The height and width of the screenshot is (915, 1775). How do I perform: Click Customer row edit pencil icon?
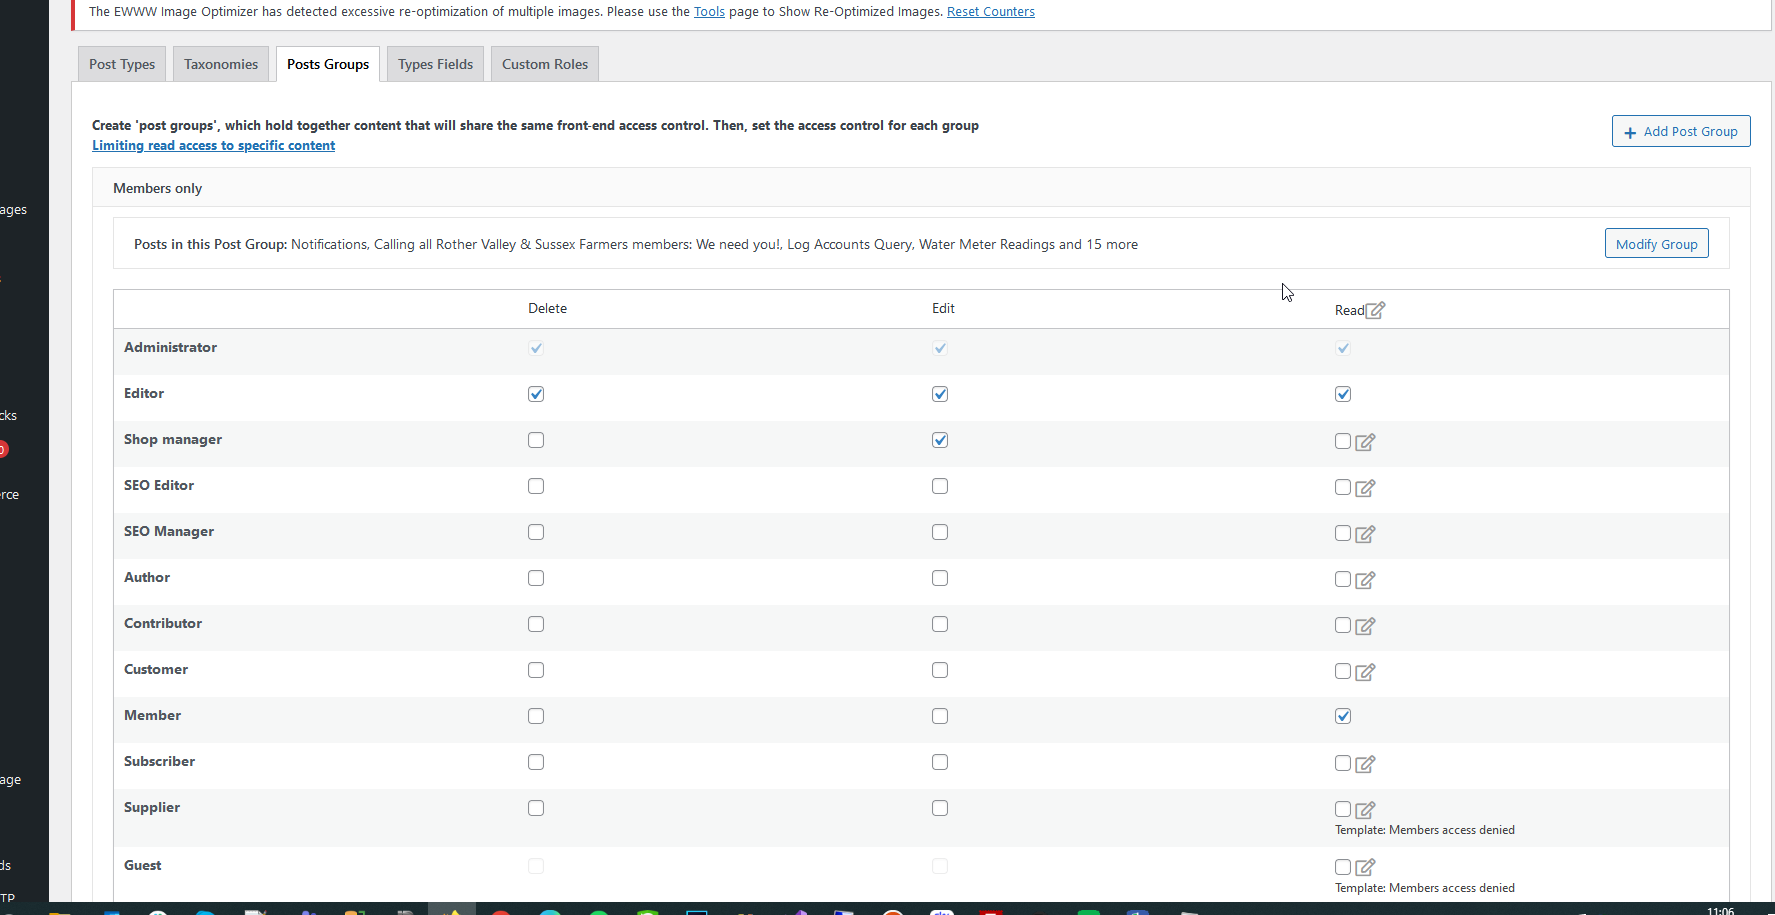(x=1365, y=672)
